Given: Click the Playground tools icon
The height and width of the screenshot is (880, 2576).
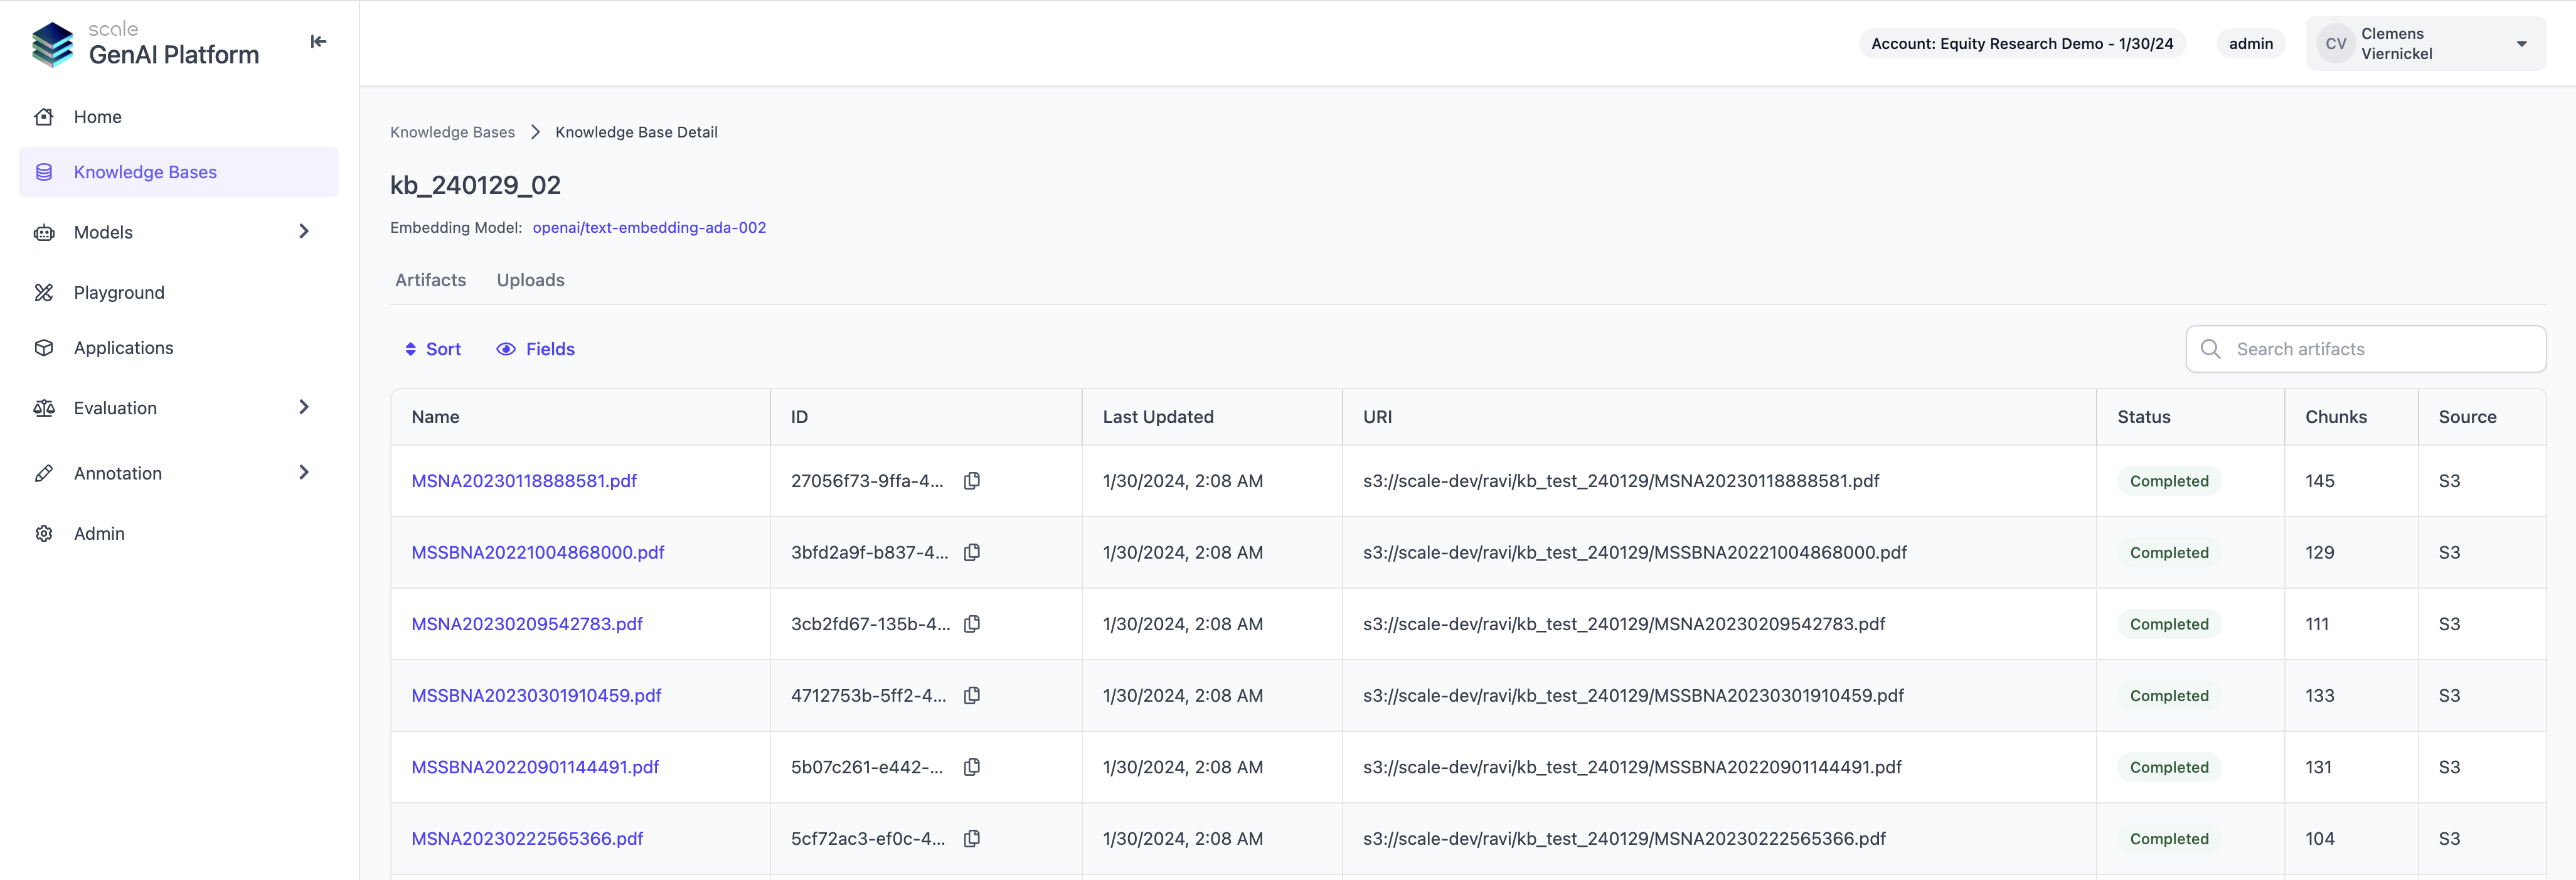Looking at the screenshot, I should 44,292.
